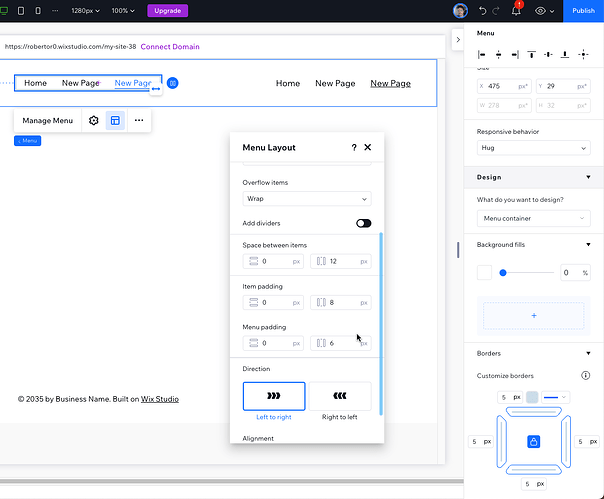Screen dimensions: 604x499
Task: Select Right to left direction
Action: (340, 396)
